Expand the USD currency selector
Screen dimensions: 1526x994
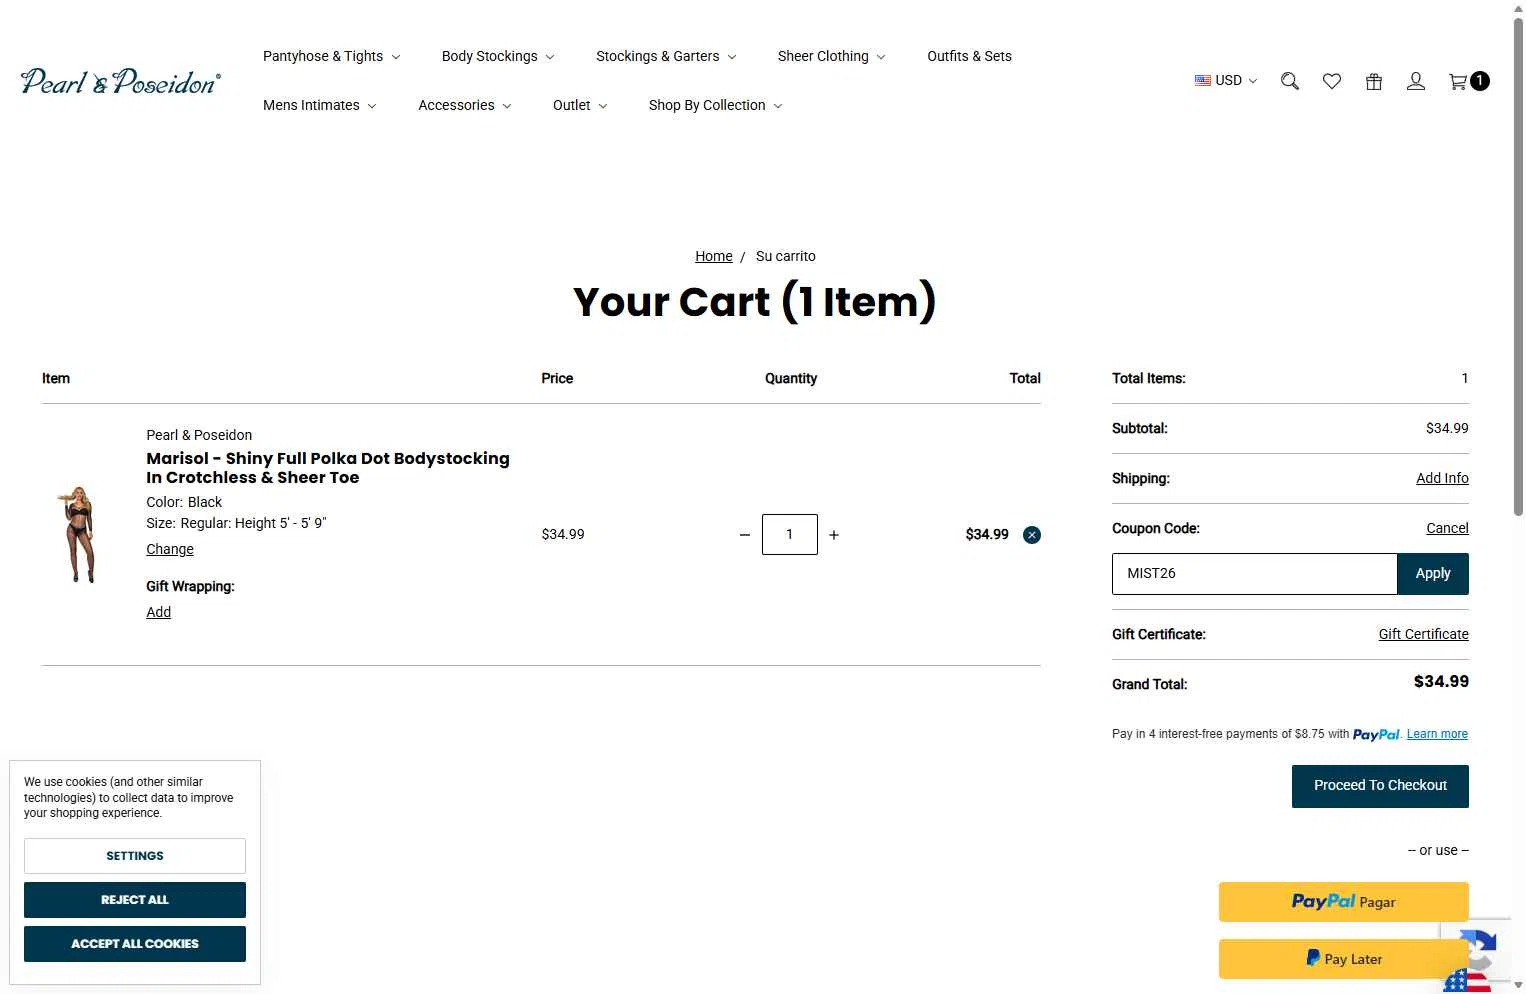pos(1226,80)
